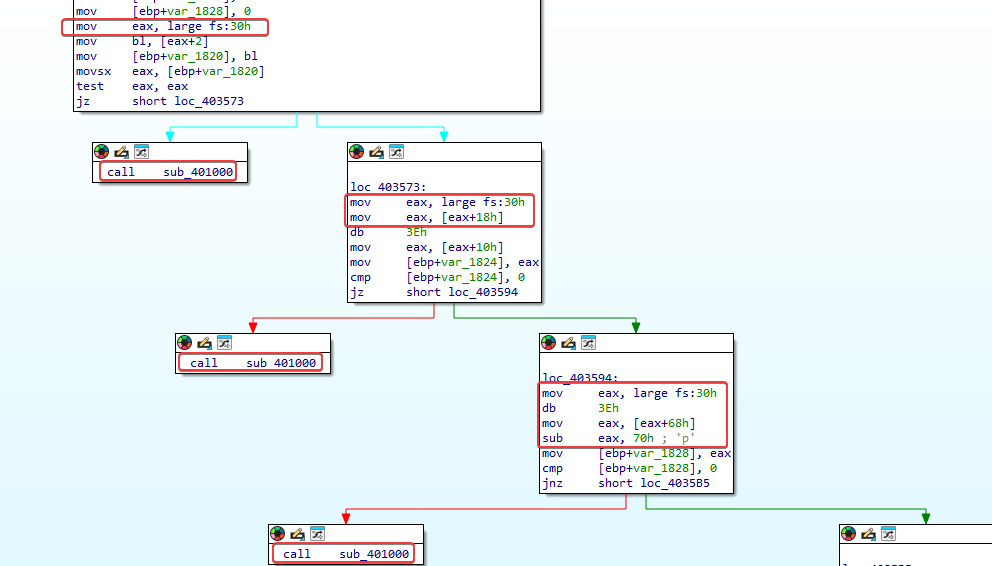Click color palette icon on cut-off bottom-right node
Viewport: 992px width, 566px height.
coord(849,534)
